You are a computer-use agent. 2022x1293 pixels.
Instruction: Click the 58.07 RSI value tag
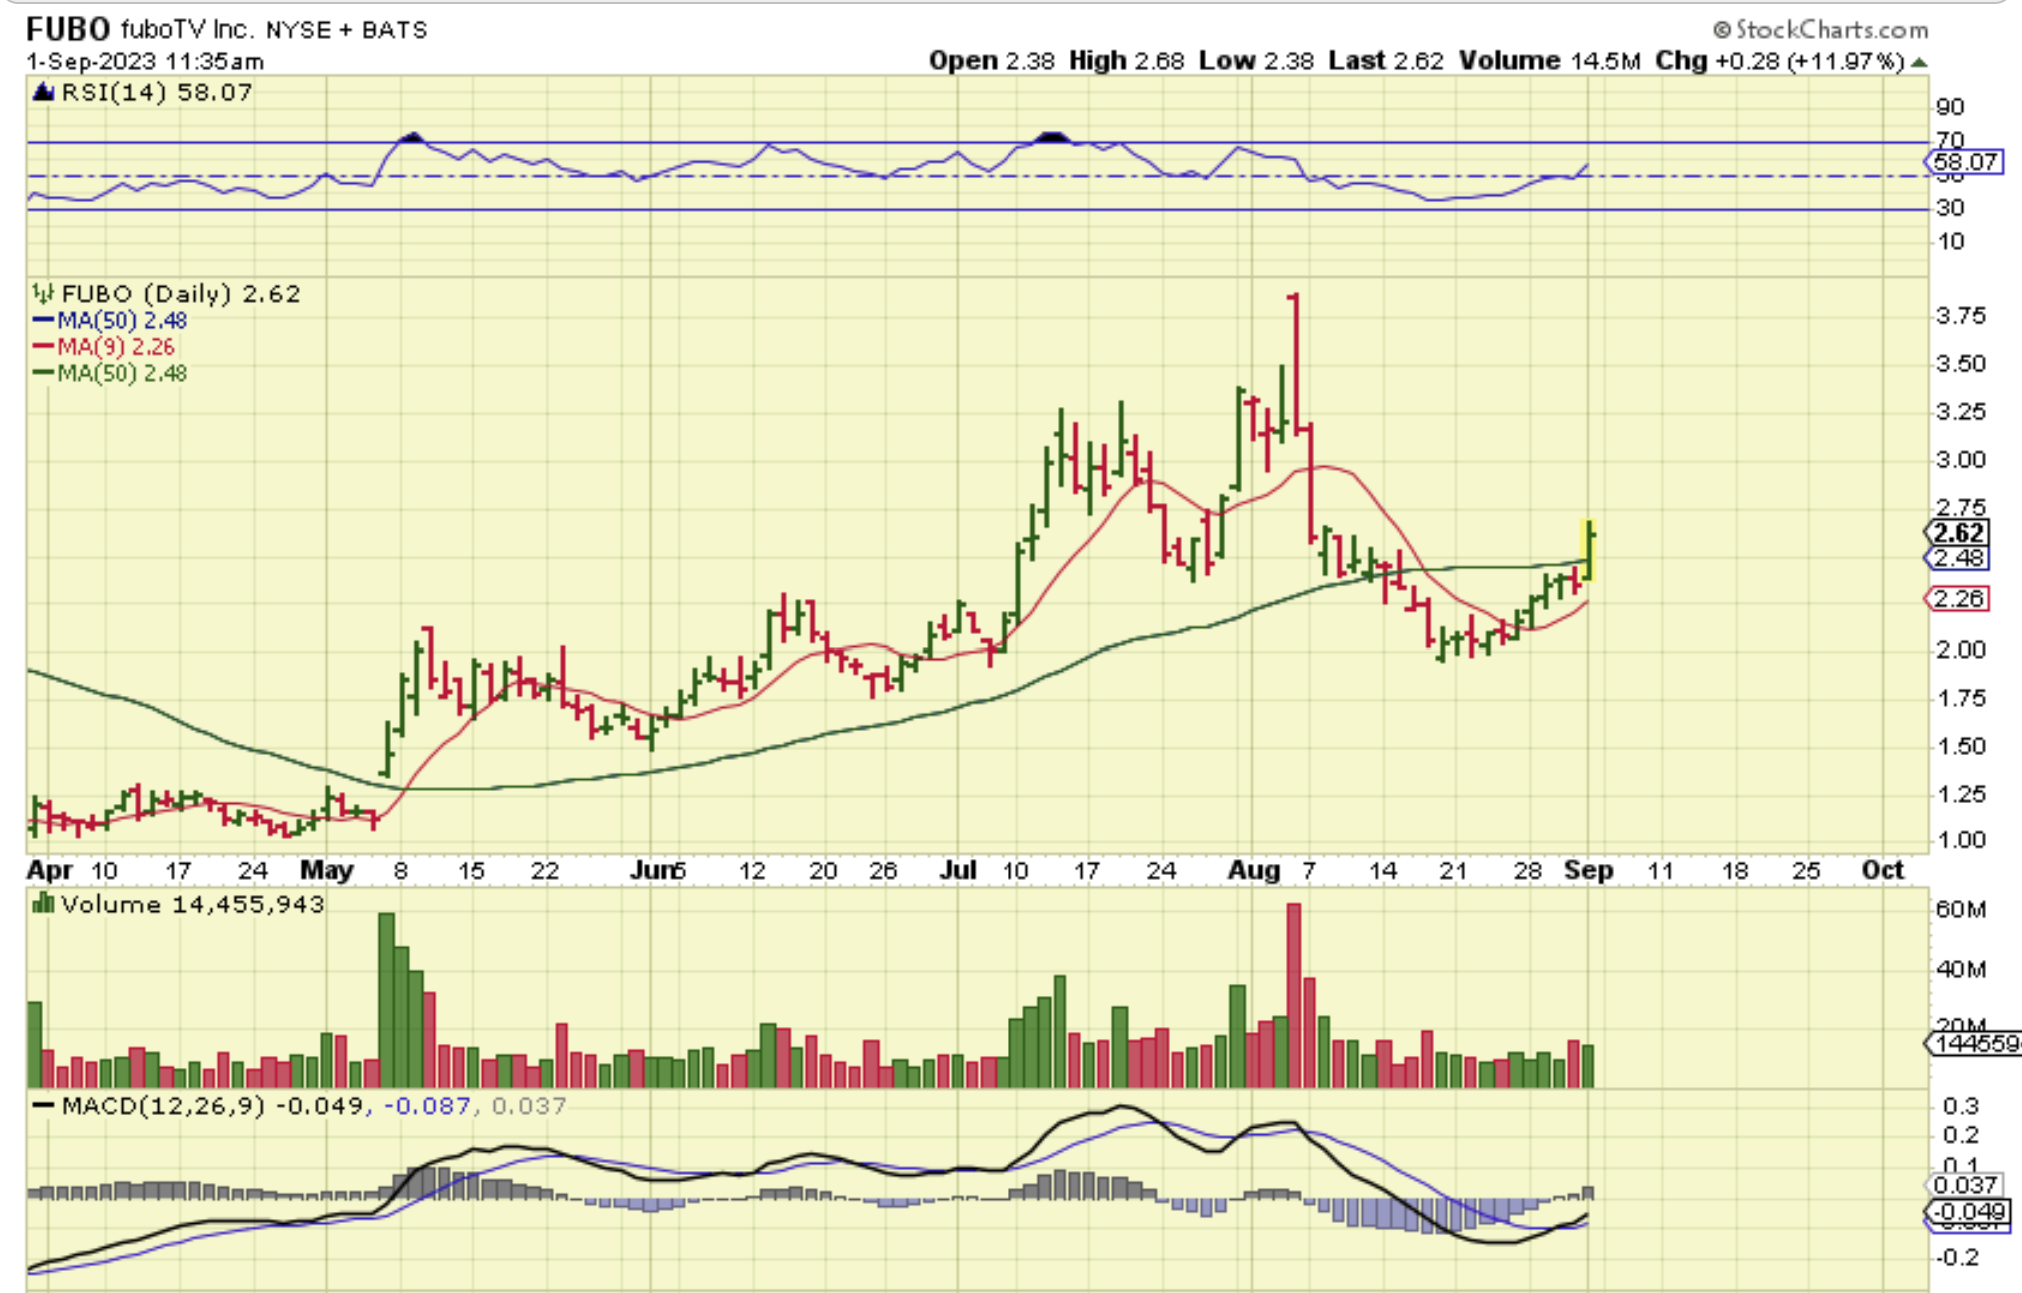point(1965,162)
